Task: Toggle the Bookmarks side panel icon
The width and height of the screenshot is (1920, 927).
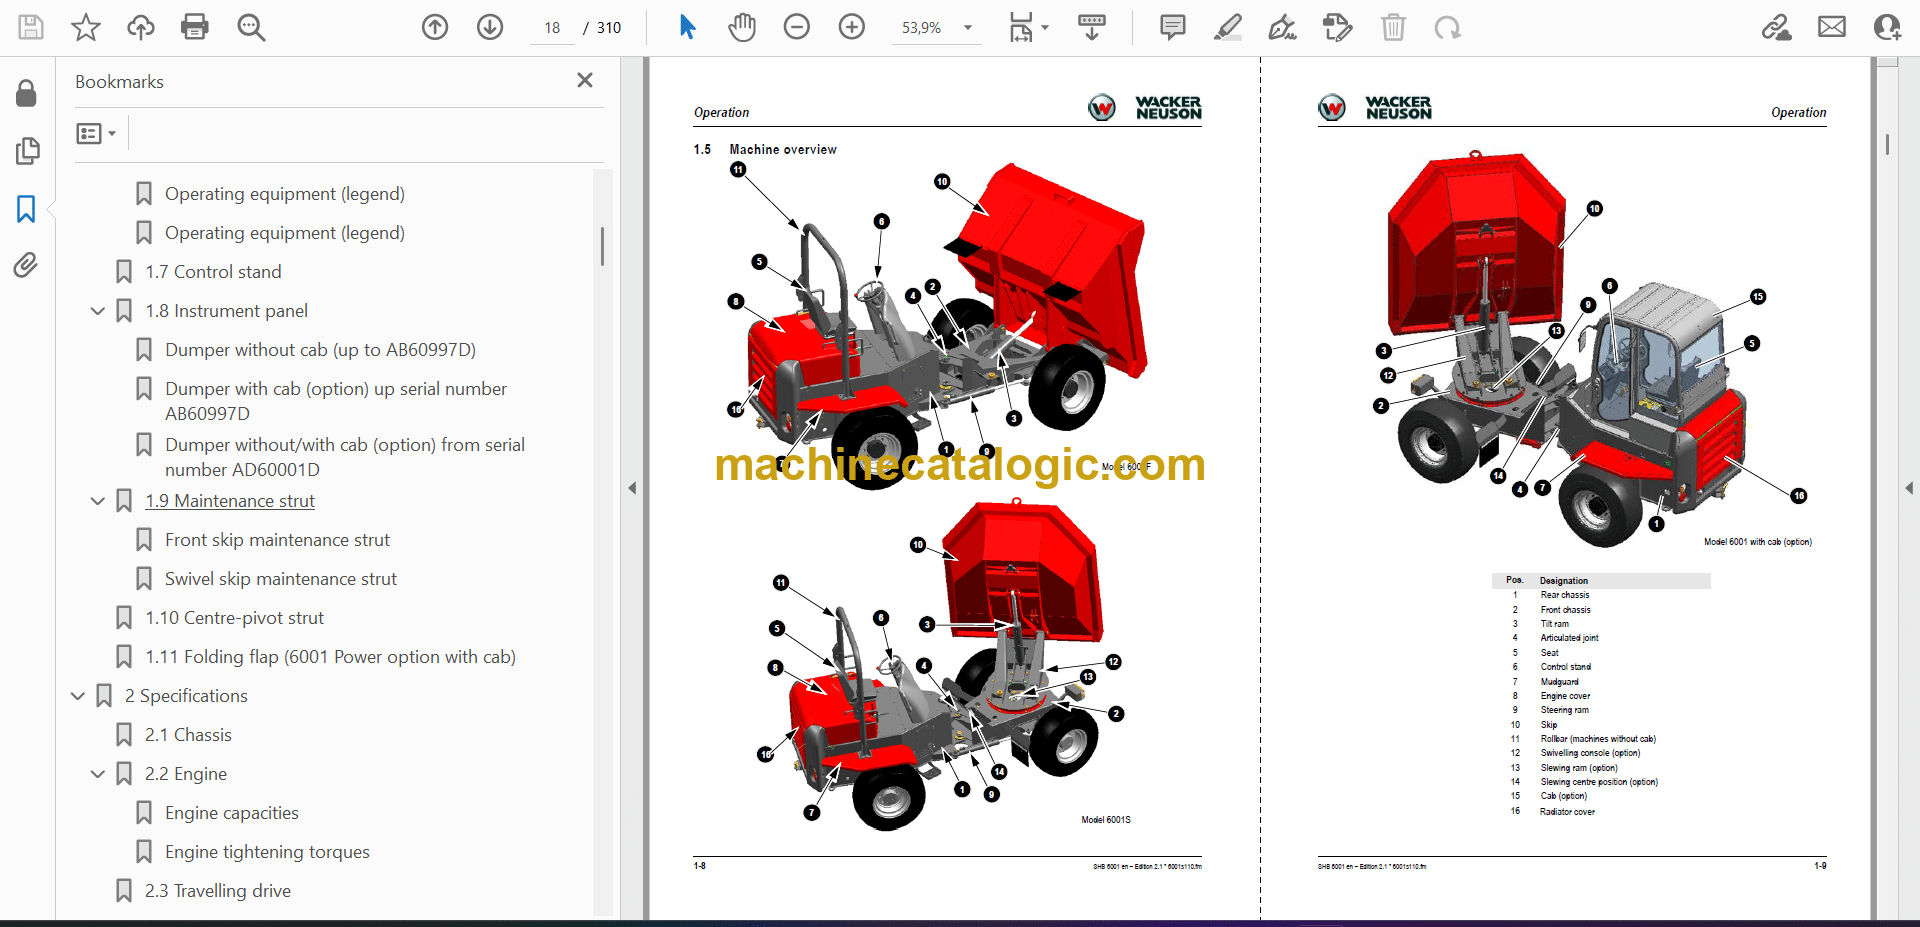Action: click(26, 209)
